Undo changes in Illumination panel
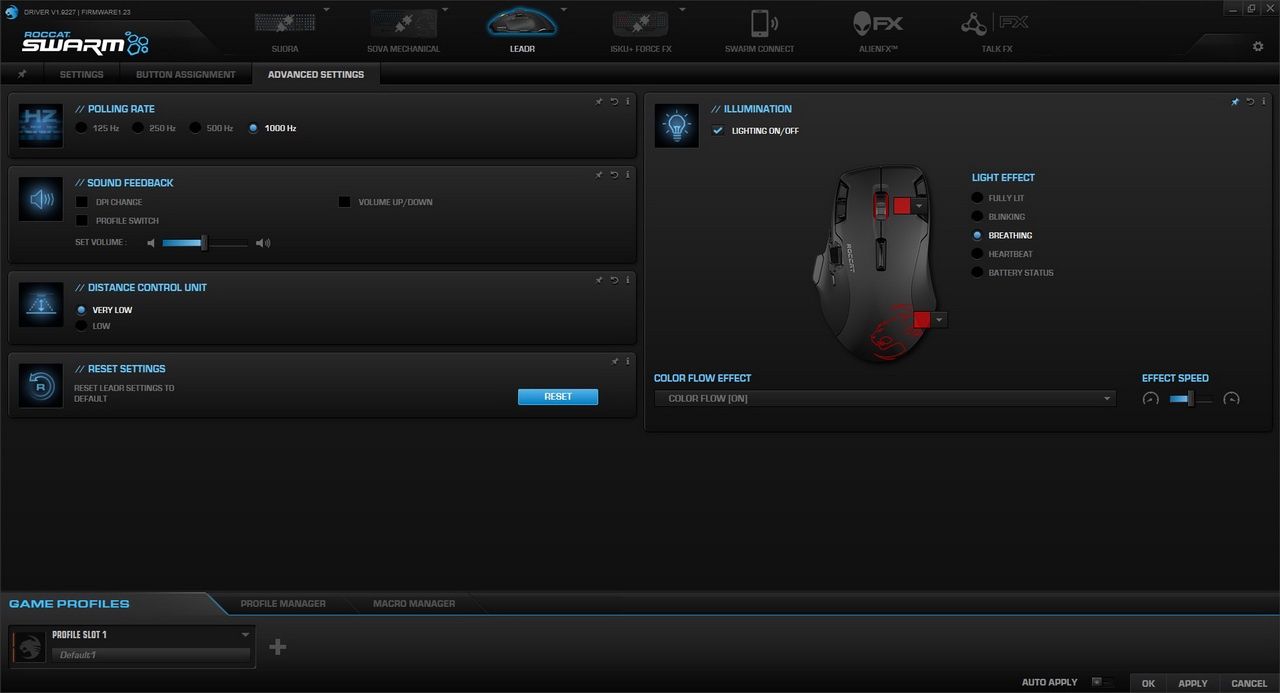The width and height of the screenshot is (1280, 693). [x=1250, y=101]
